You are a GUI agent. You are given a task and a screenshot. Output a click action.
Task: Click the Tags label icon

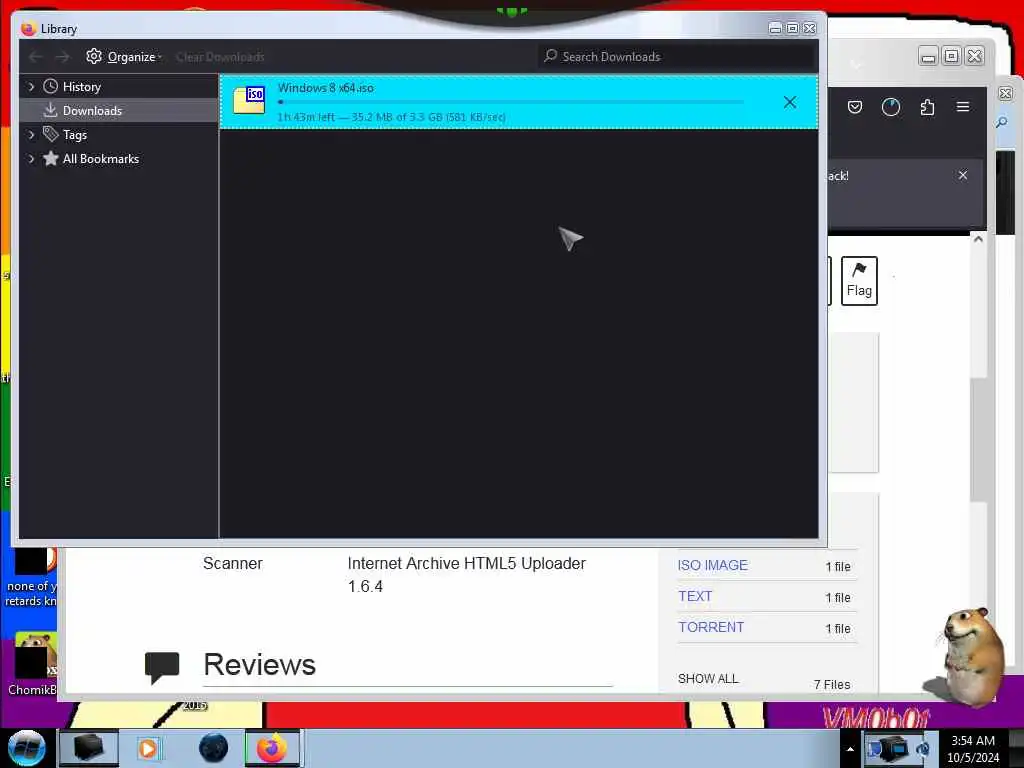point(50,134)
